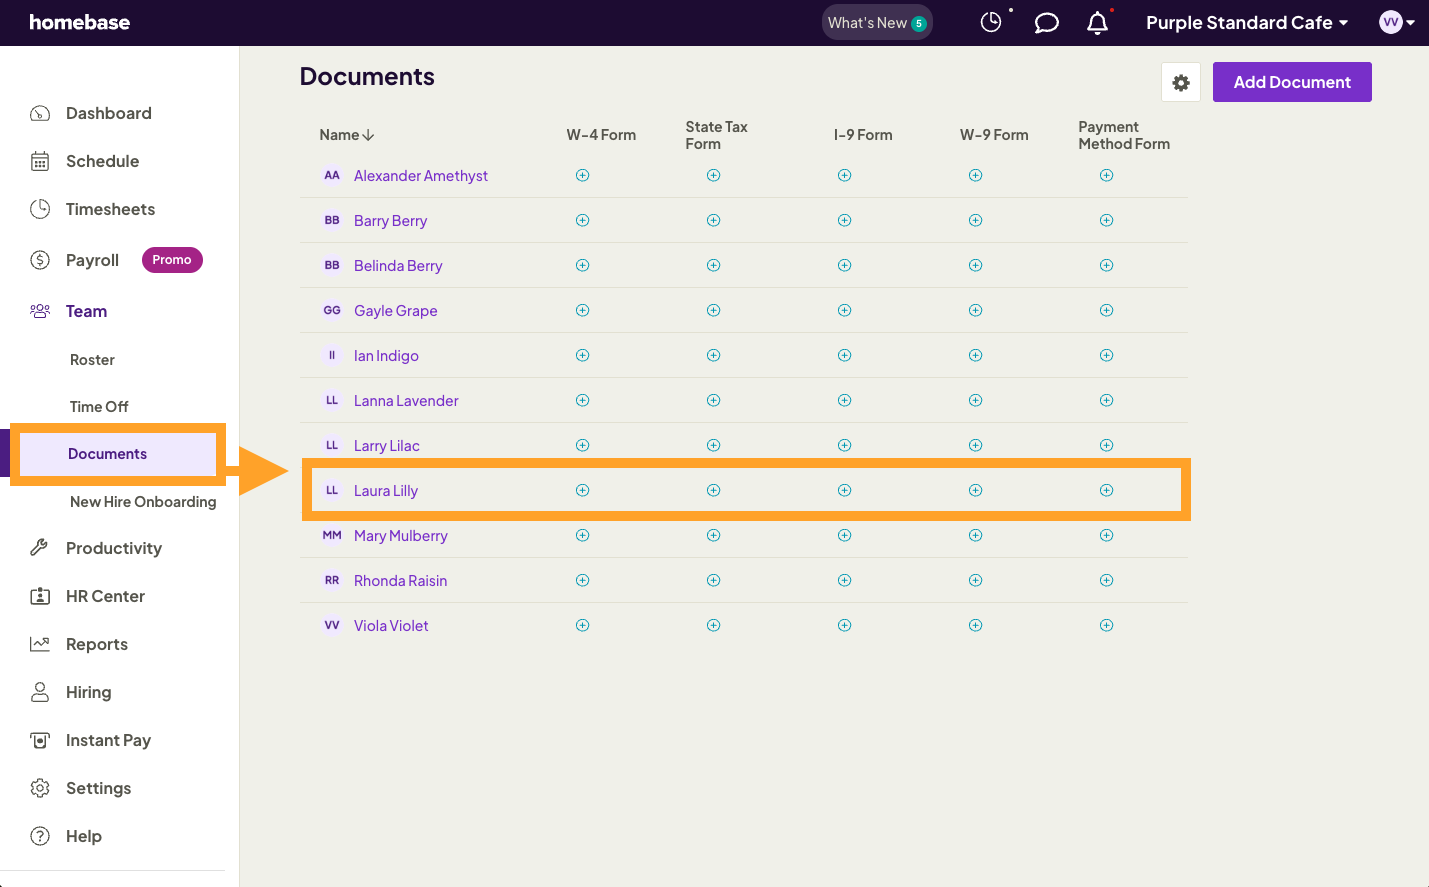Click the Add Document button
Viewport: 1429px width, 887px height.
pyautogui.click(x=1292, y=82)
